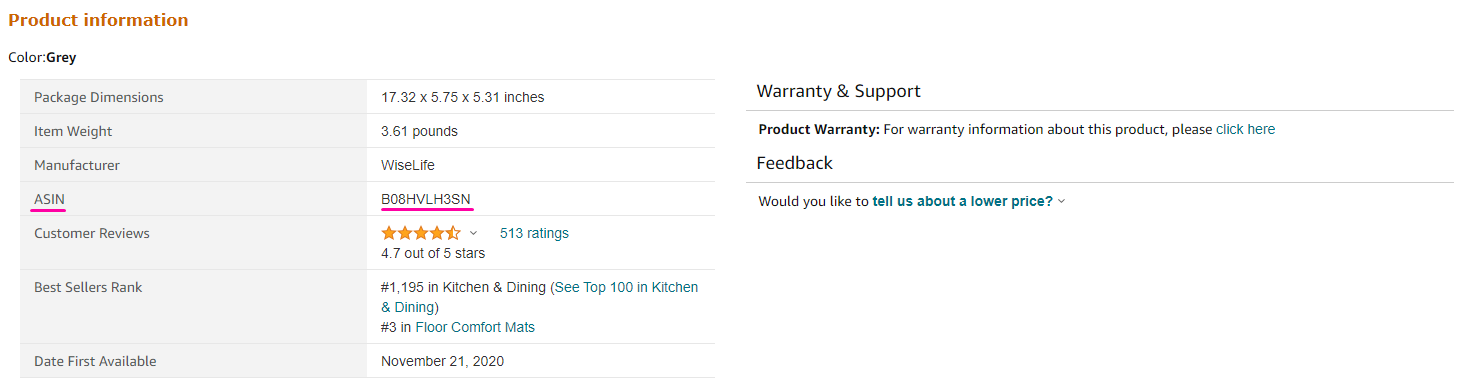Open the 513 ratings link
Image resolution: width=1462 pixels, height=387 pixels.
pos(534,233)
